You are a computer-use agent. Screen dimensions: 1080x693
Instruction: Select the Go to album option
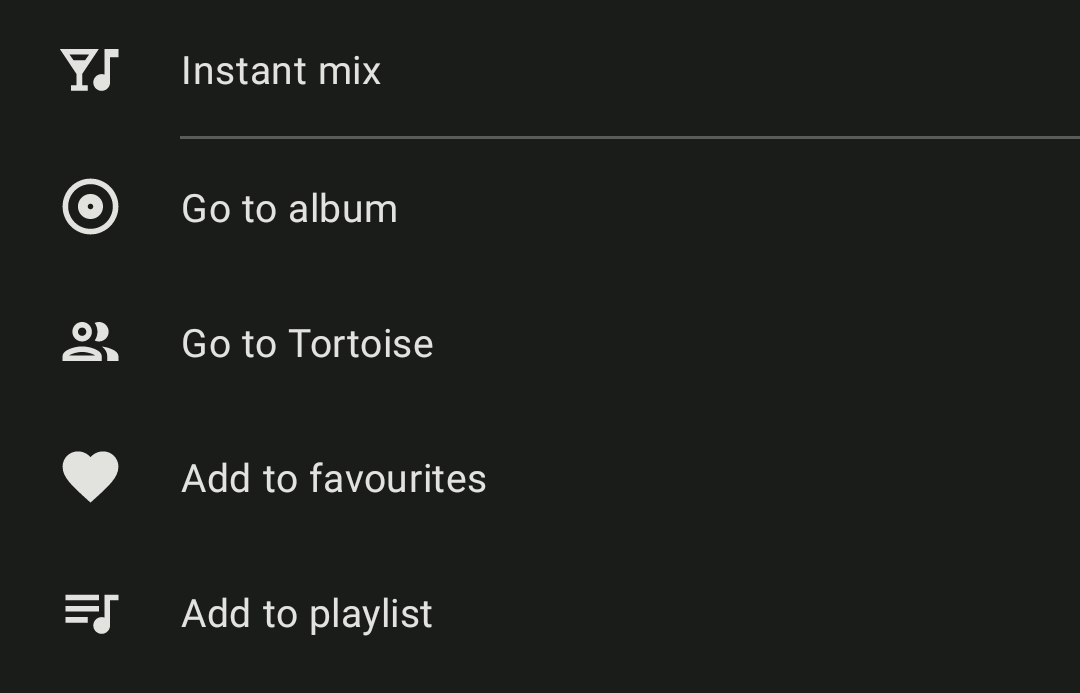click(x=289, y=208)
